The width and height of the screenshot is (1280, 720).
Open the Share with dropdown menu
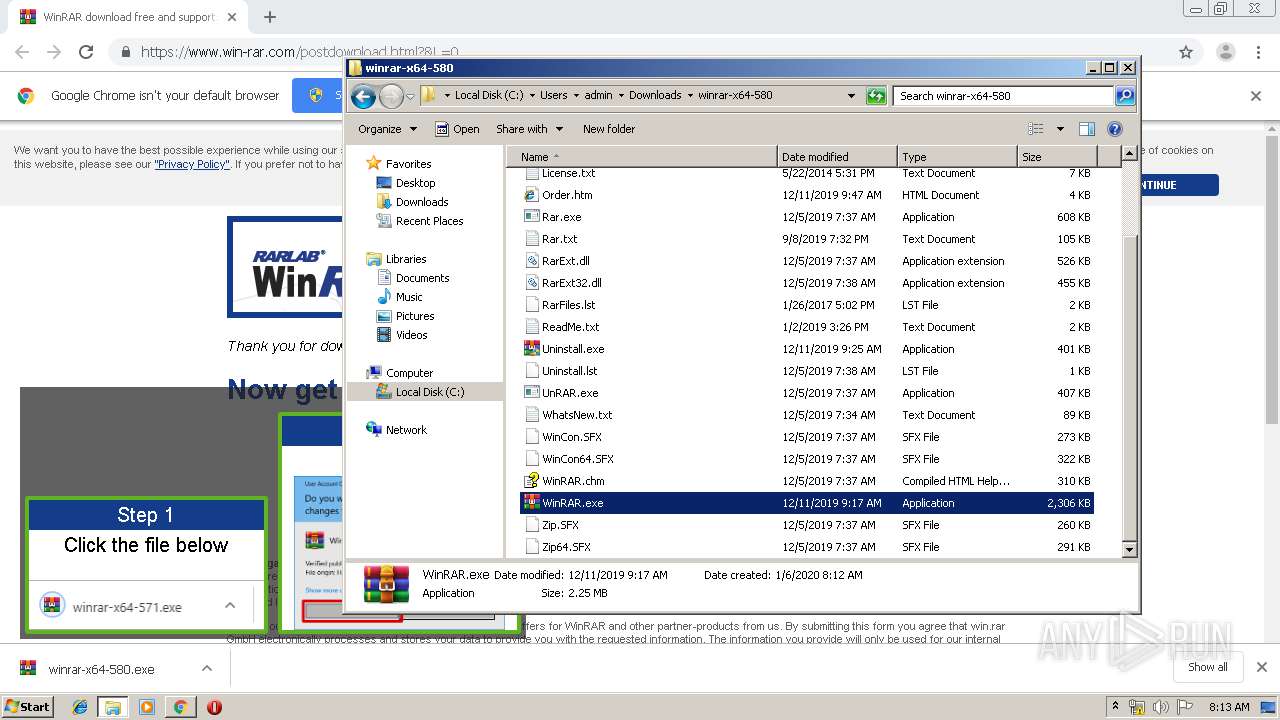coord(530,129)
